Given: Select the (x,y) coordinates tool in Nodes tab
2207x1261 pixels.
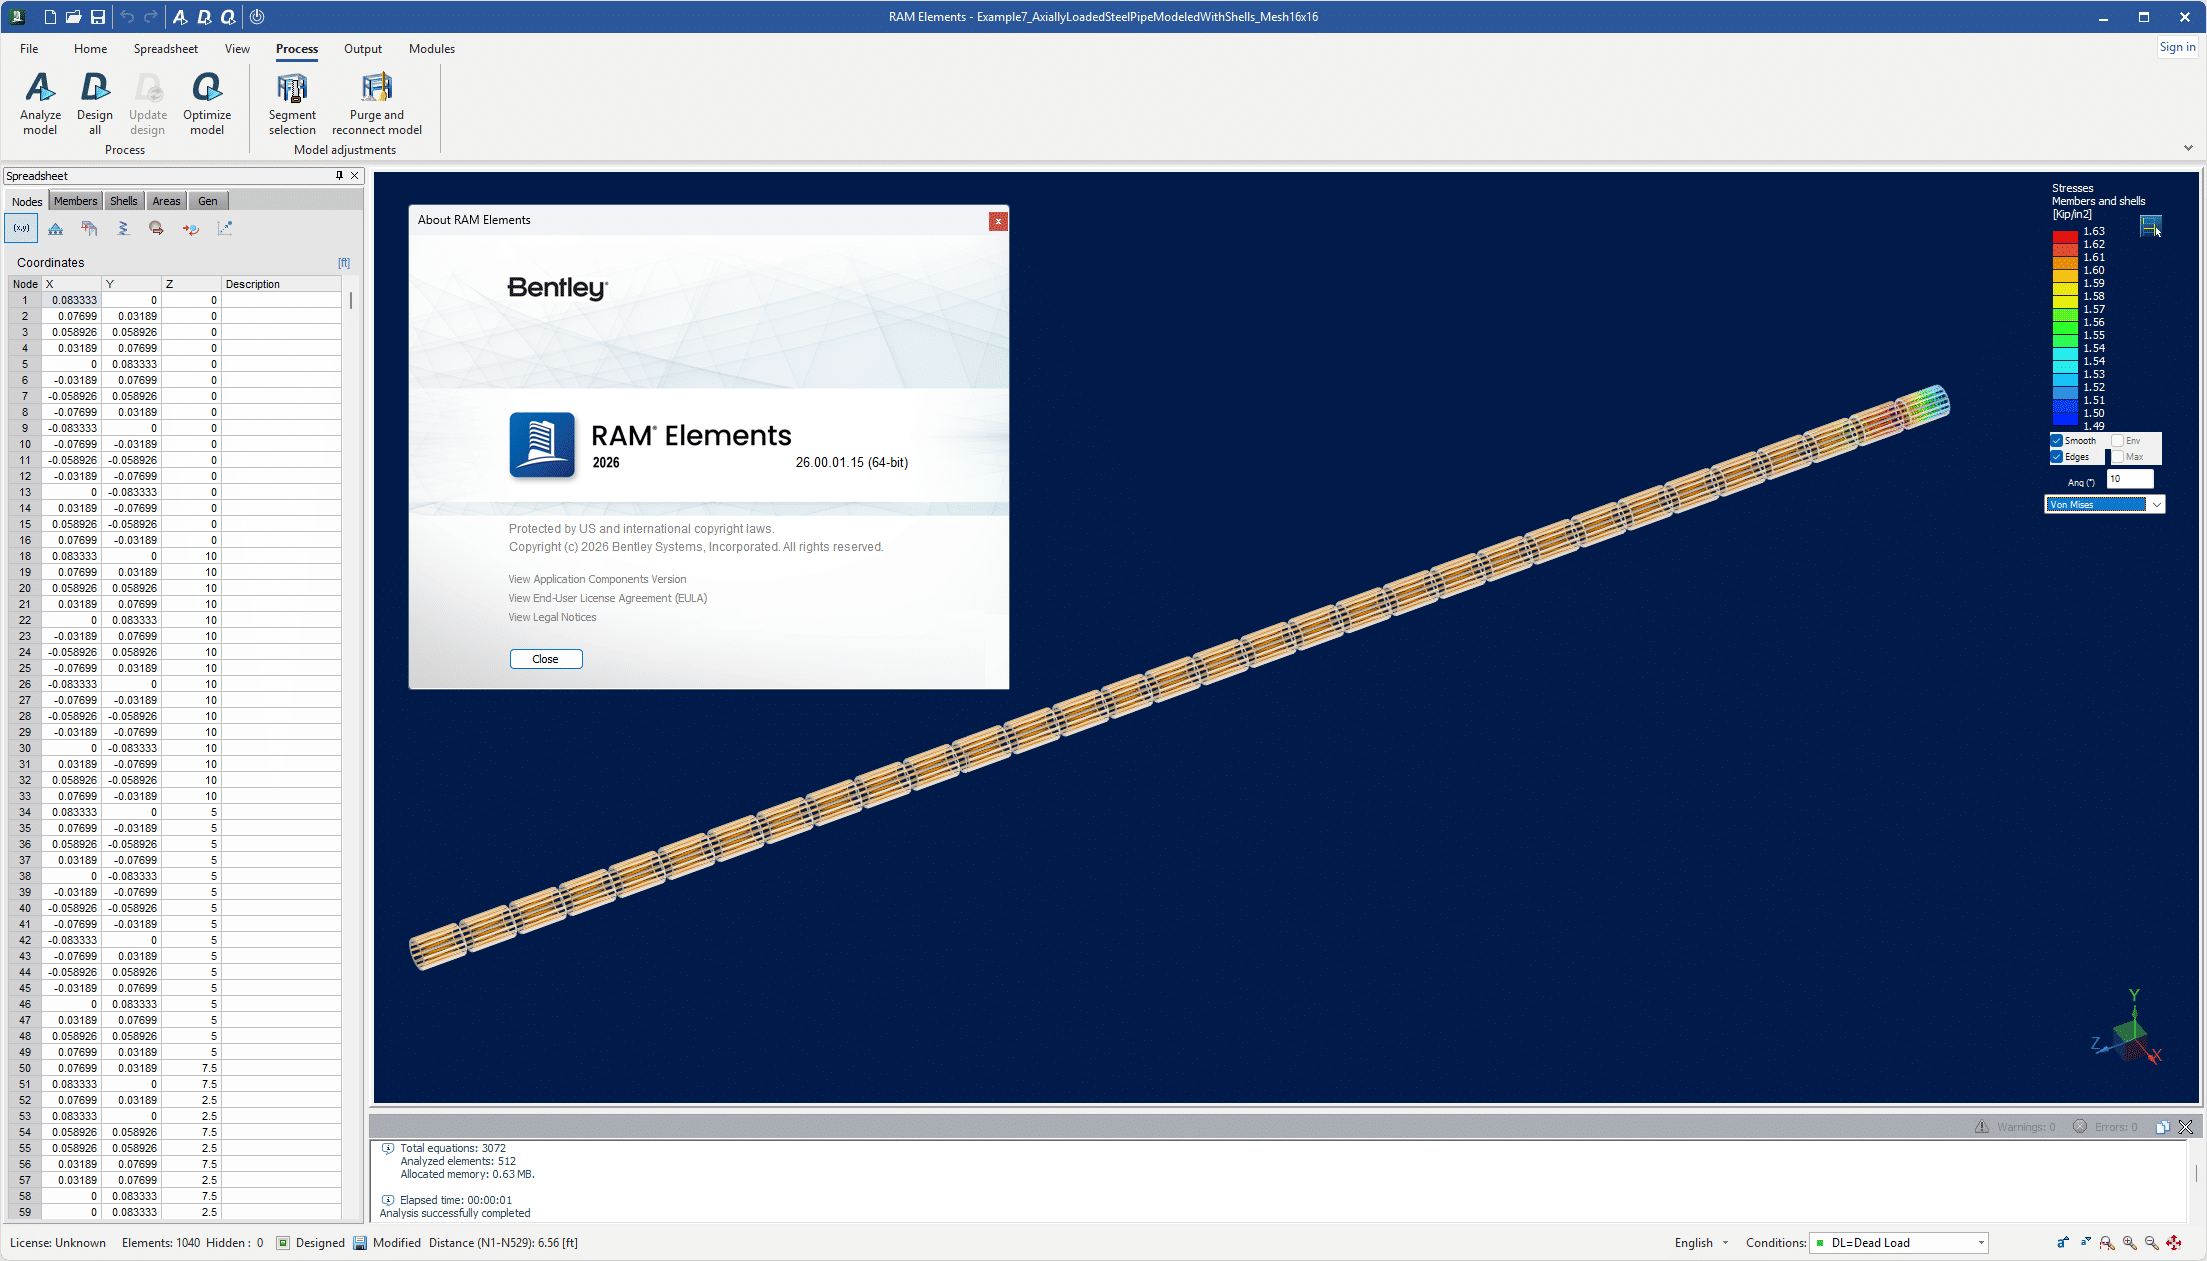Looking at the screenshot, I should (21, 229).
